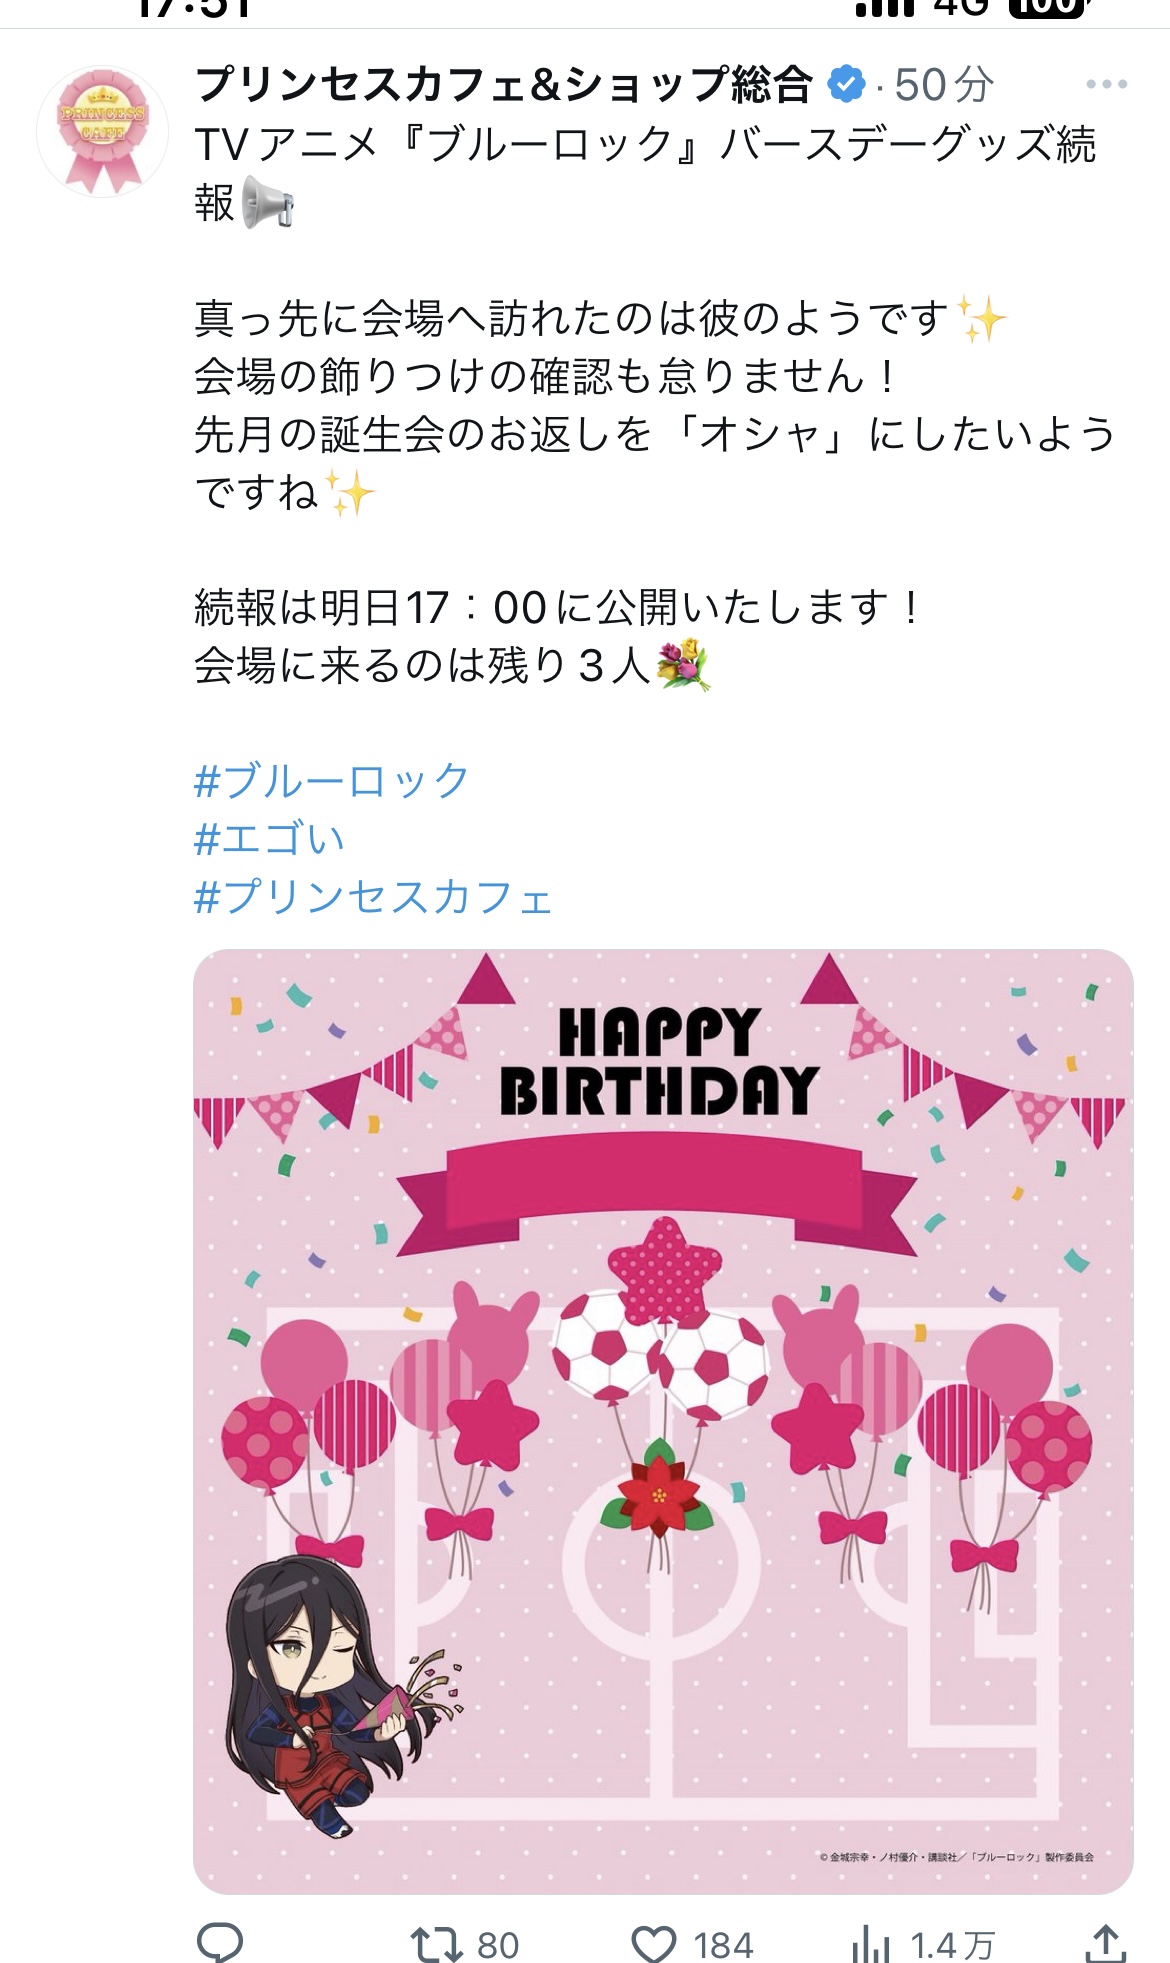
Task: Tap the retweet count 80
Action: [x=498, y=1945]
